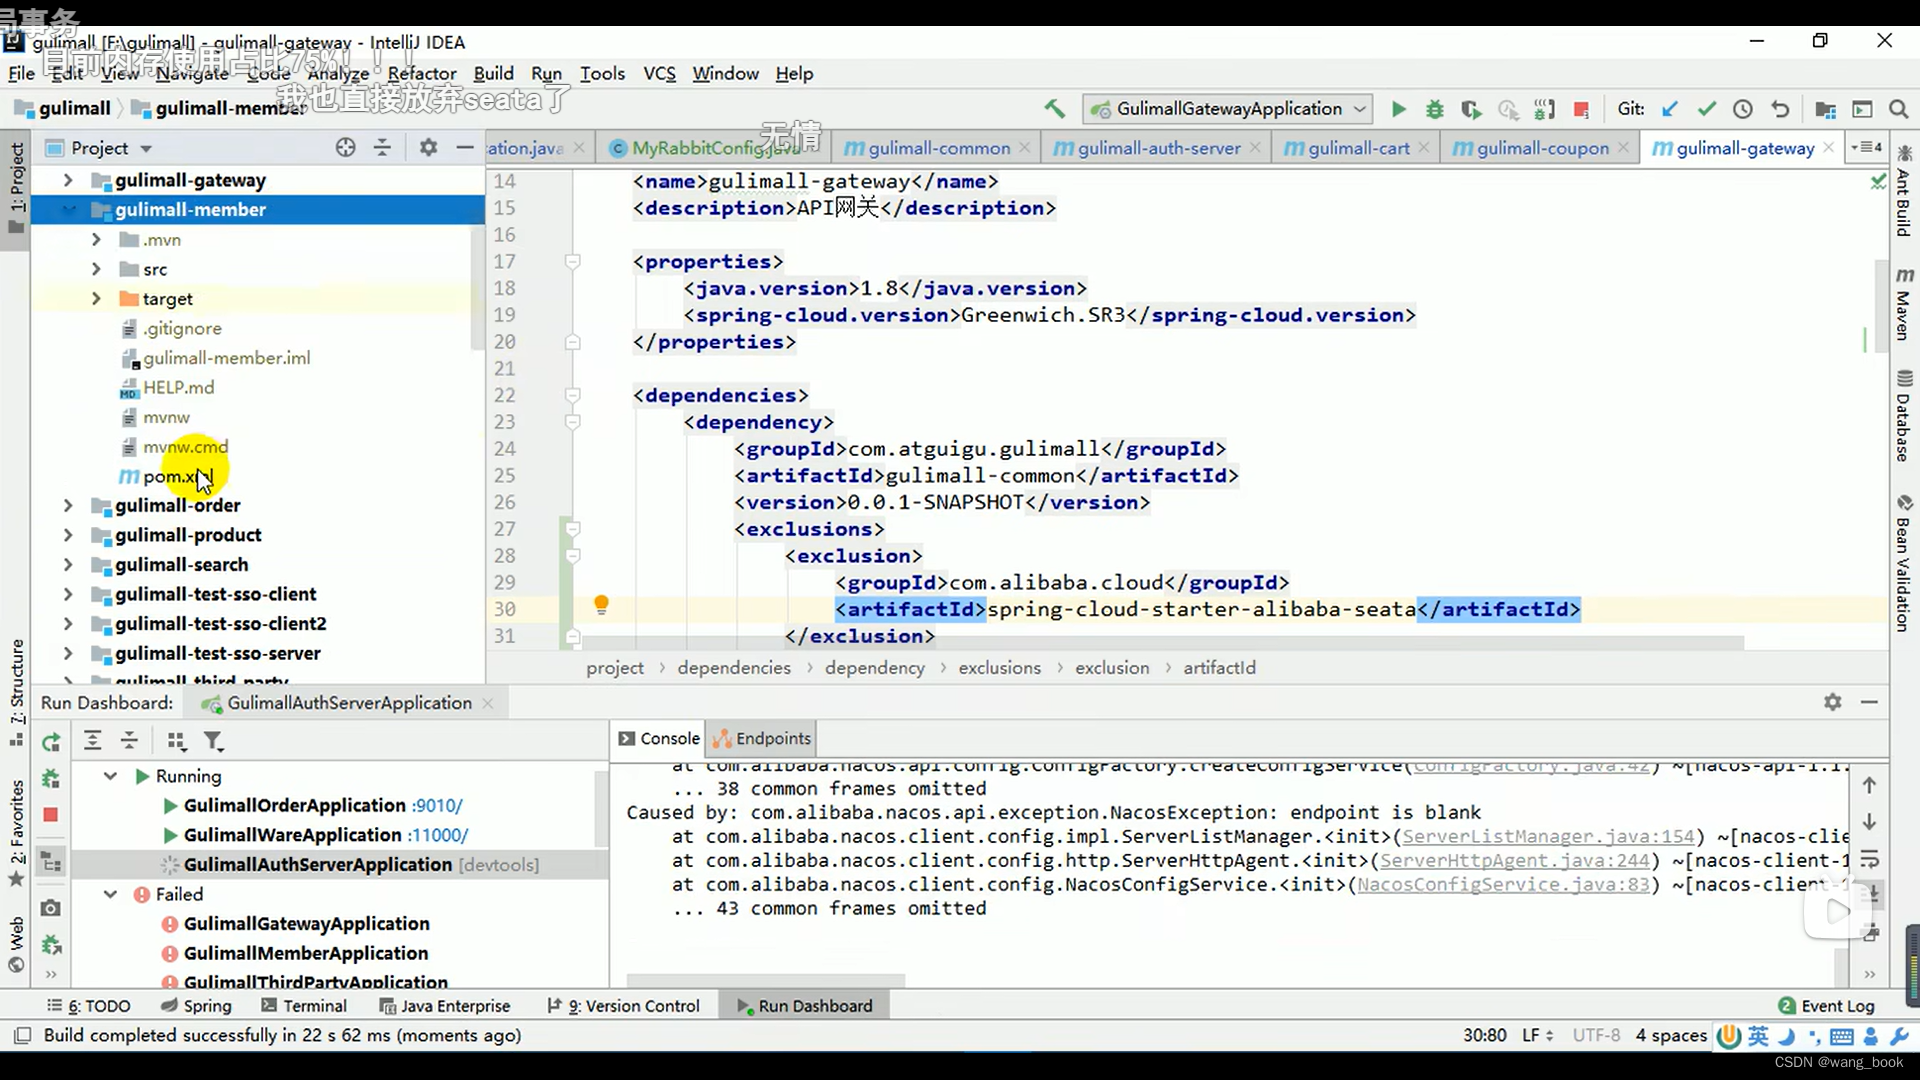
Task: Open Project Structure icon in toolbar
Action: 1825,109
